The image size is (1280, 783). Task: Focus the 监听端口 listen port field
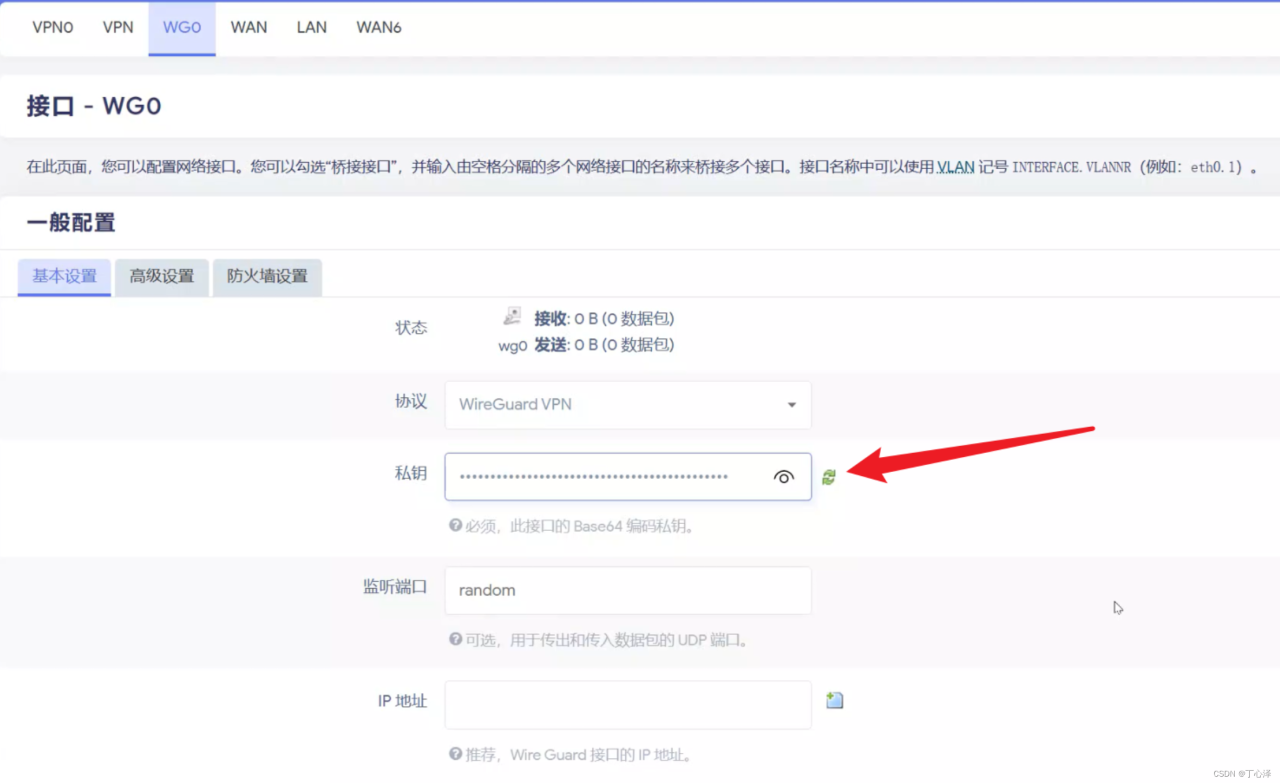[x=628, y=590]
